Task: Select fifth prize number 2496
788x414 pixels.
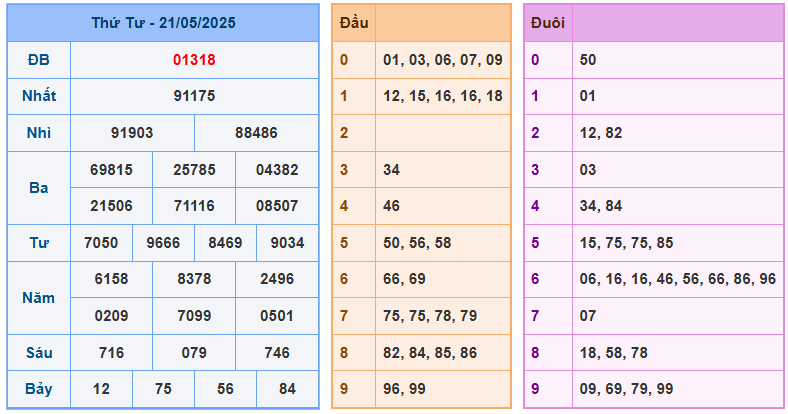Action: [x=277, y=279]
